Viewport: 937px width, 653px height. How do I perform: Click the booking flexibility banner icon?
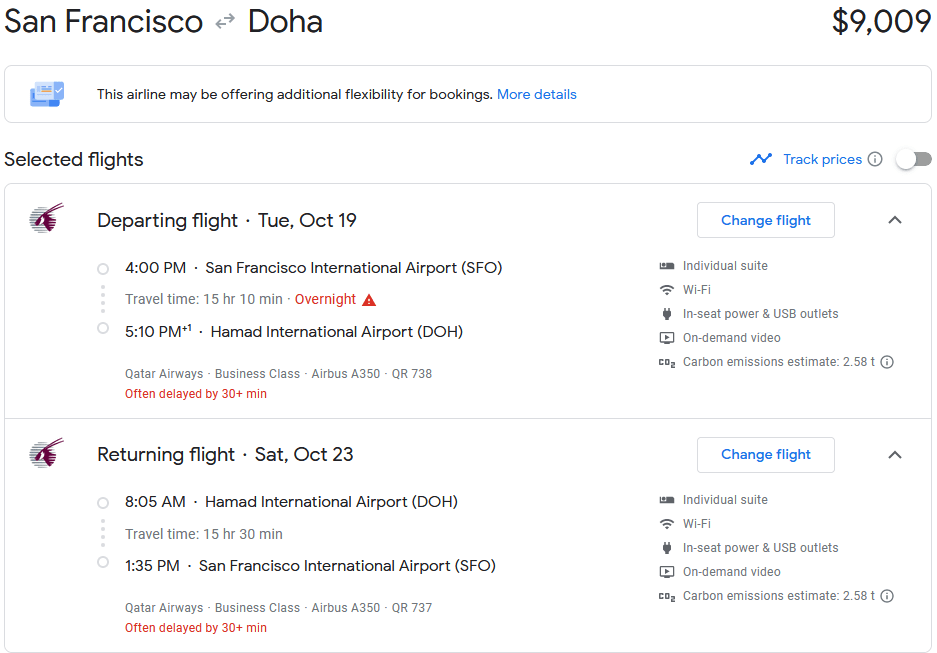(x=44, y=93)
